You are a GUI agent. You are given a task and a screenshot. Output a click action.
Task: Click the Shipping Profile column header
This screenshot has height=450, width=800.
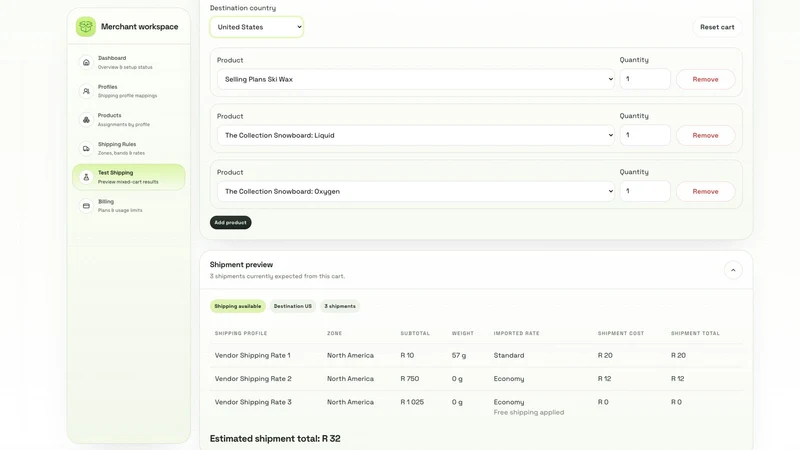241,333
